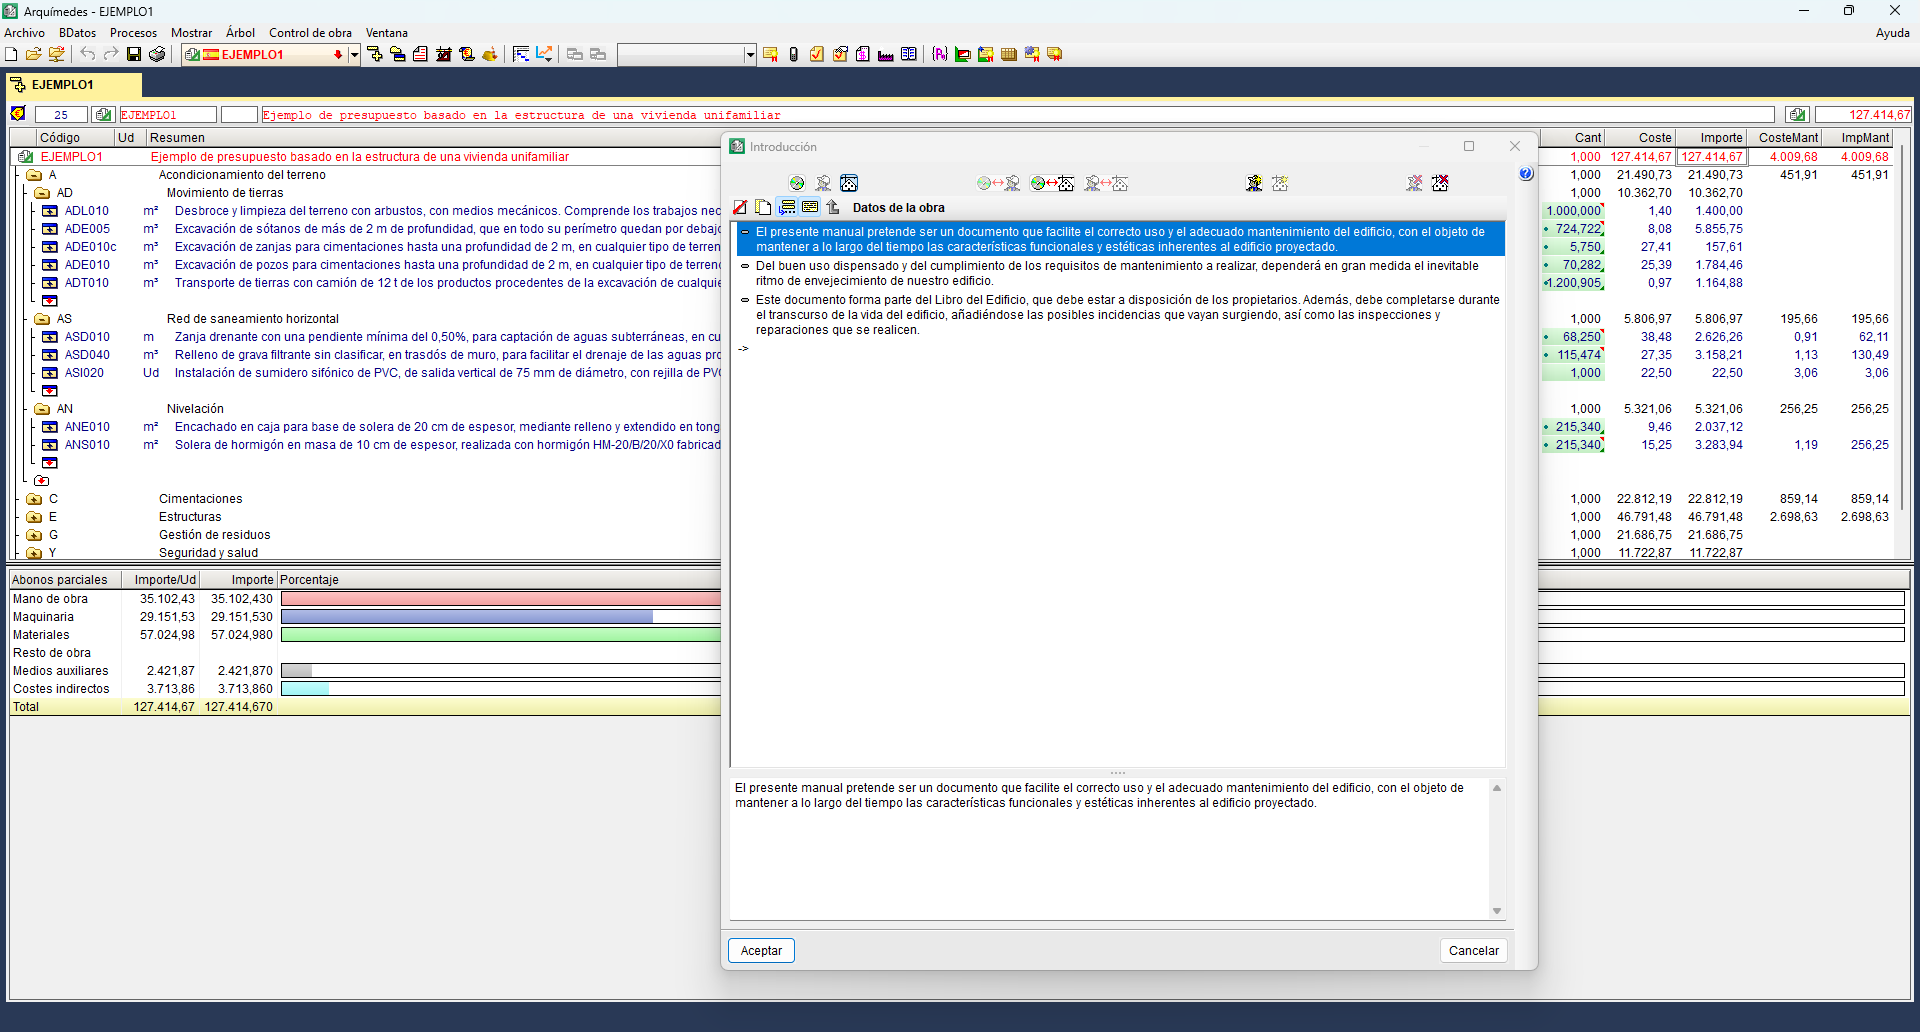Collapse subchapter AN Nivelación
Screen dimensions: 1920x1032
click(42, 409)
